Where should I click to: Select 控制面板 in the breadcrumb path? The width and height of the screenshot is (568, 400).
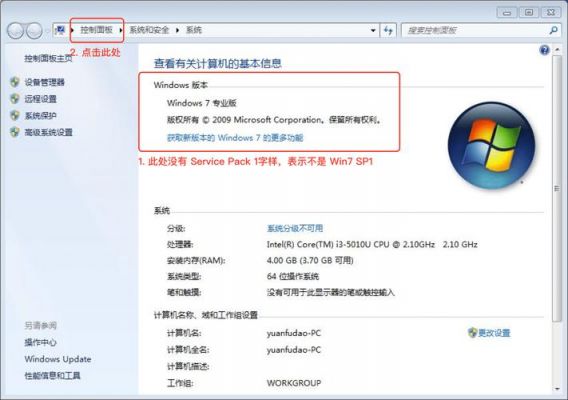(x=96, y=30)
